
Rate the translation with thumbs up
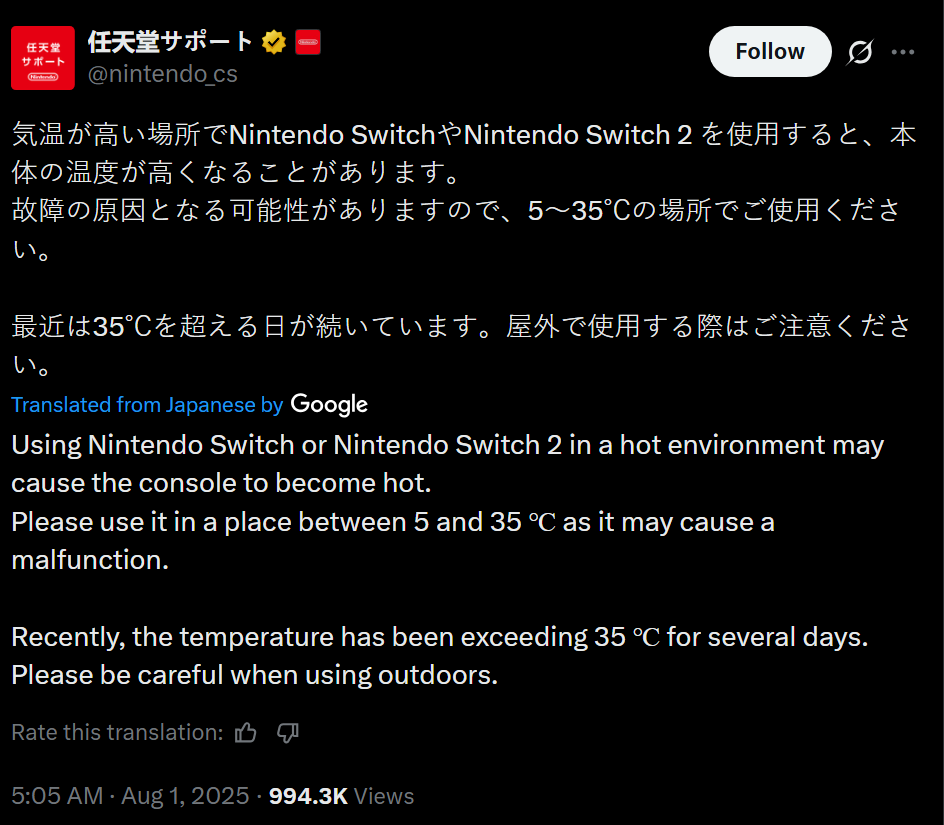246,733
